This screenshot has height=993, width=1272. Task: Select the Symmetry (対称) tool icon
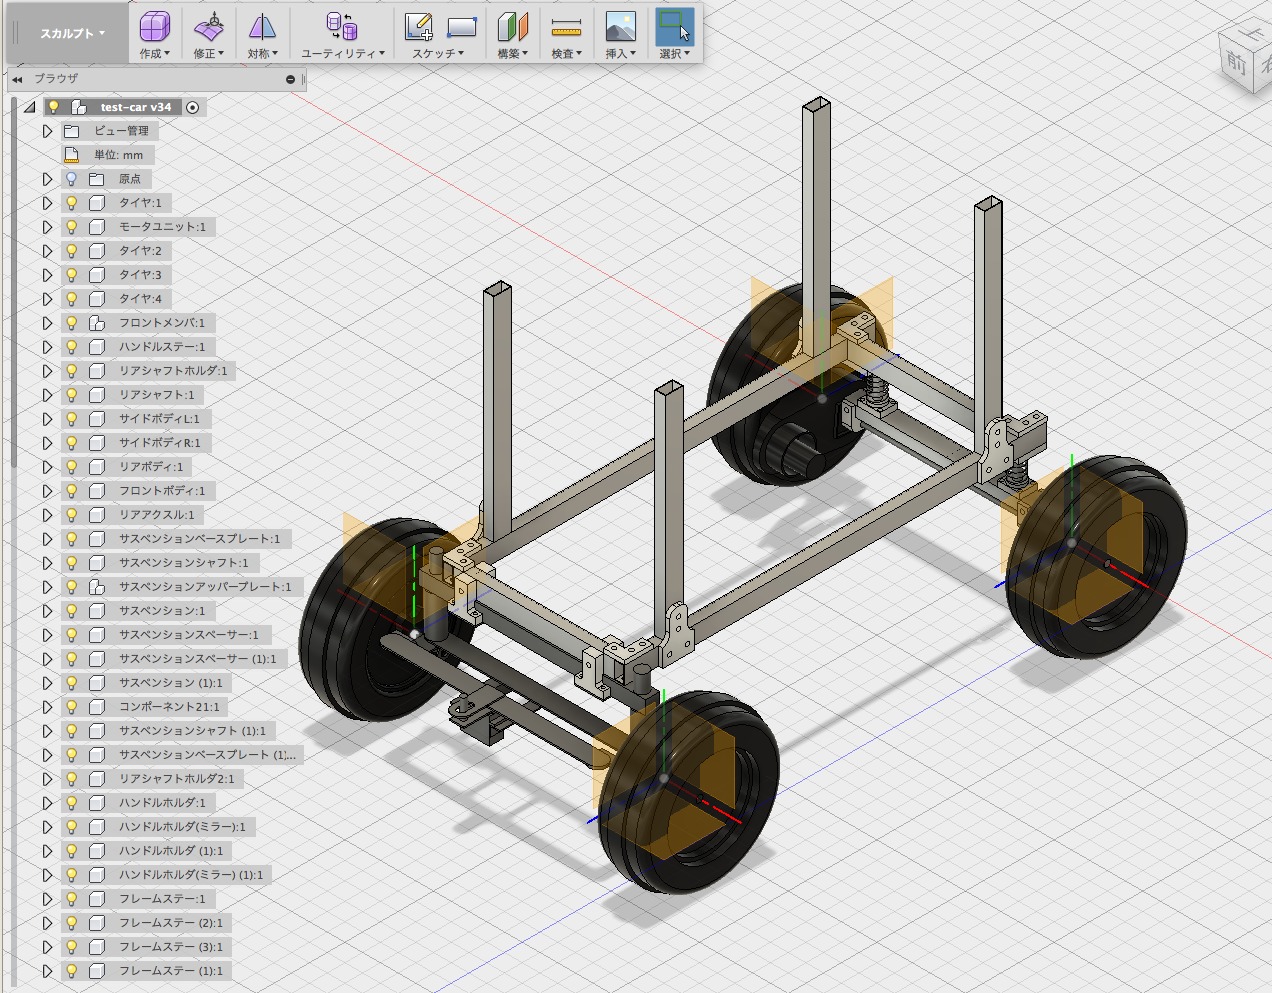262,28
